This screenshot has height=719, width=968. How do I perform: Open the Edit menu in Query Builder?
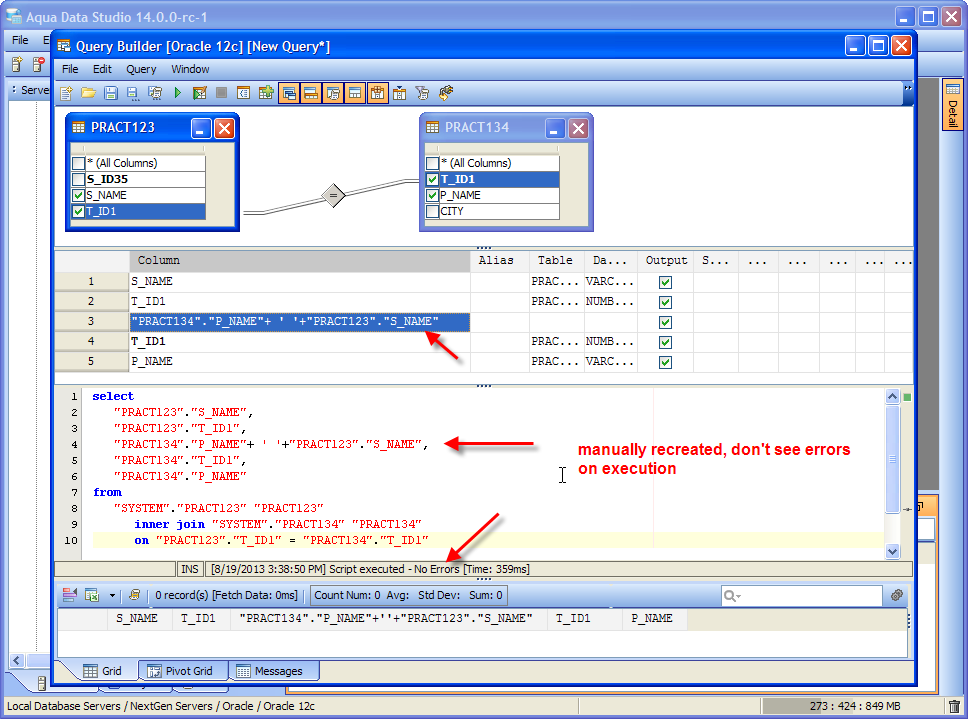click(x=102, y=69)
